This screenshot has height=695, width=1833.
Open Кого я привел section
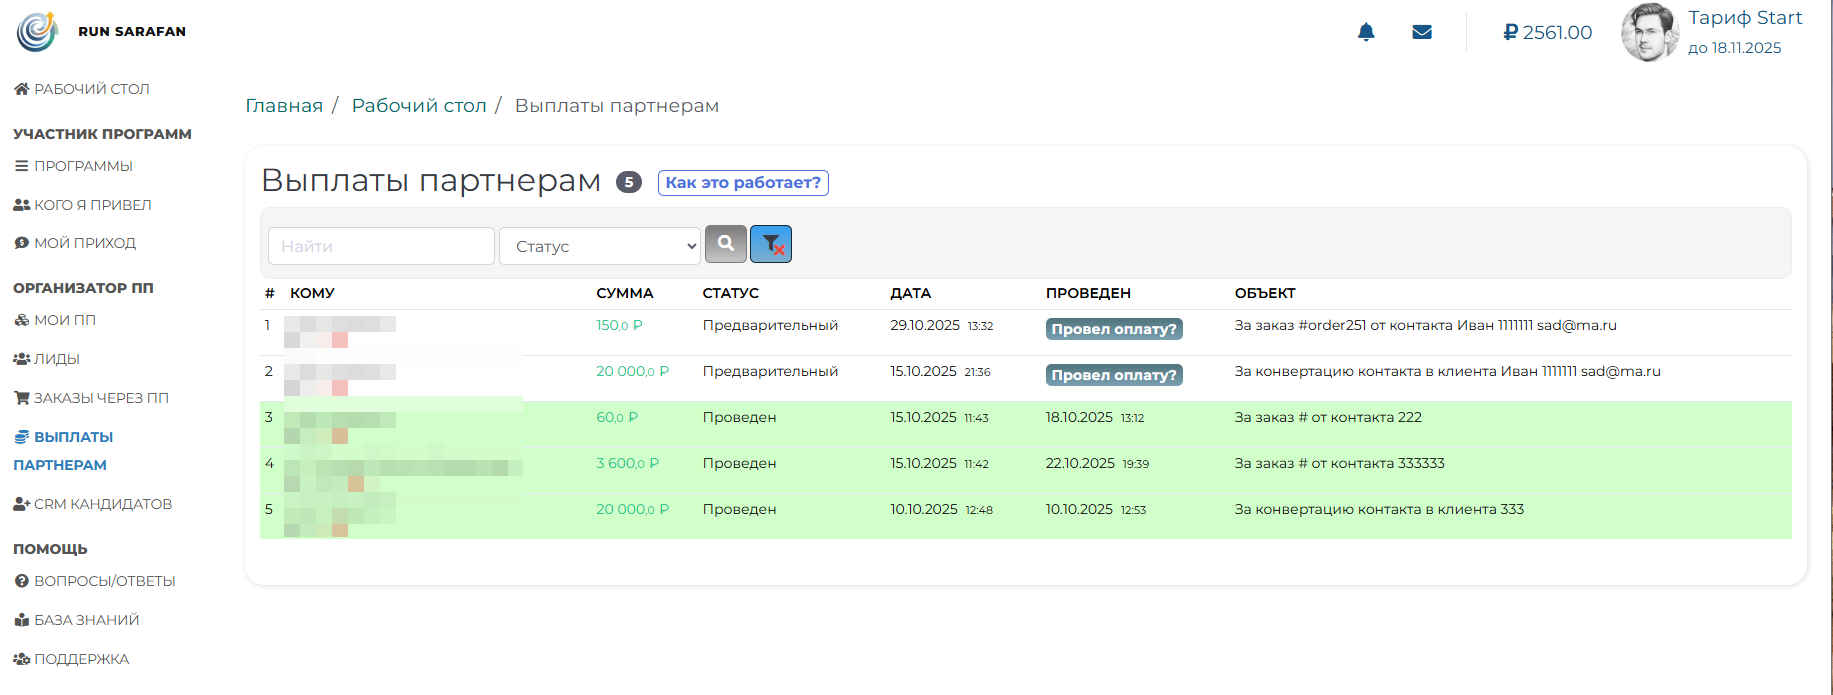92,205
